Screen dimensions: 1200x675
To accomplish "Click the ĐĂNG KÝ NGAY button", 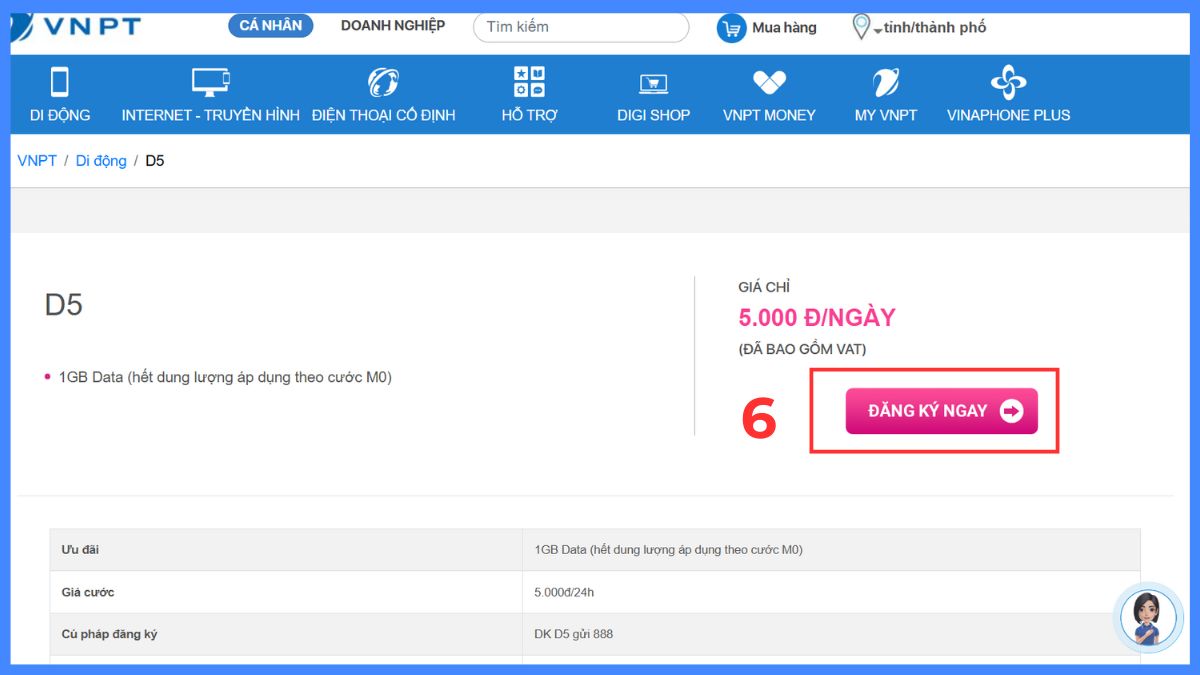I will 940,410.
